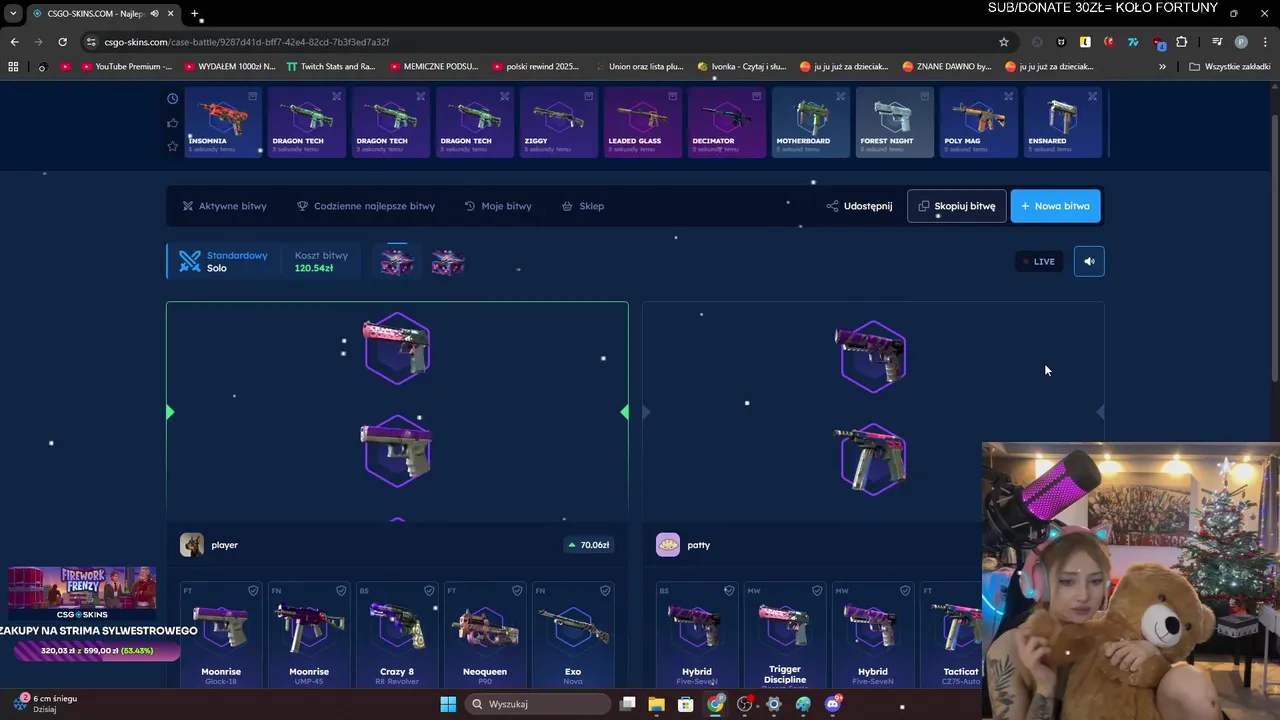1280x720 pixels.
Task: Open the Chrome extensions puzzle icon
Action: 1182,42
